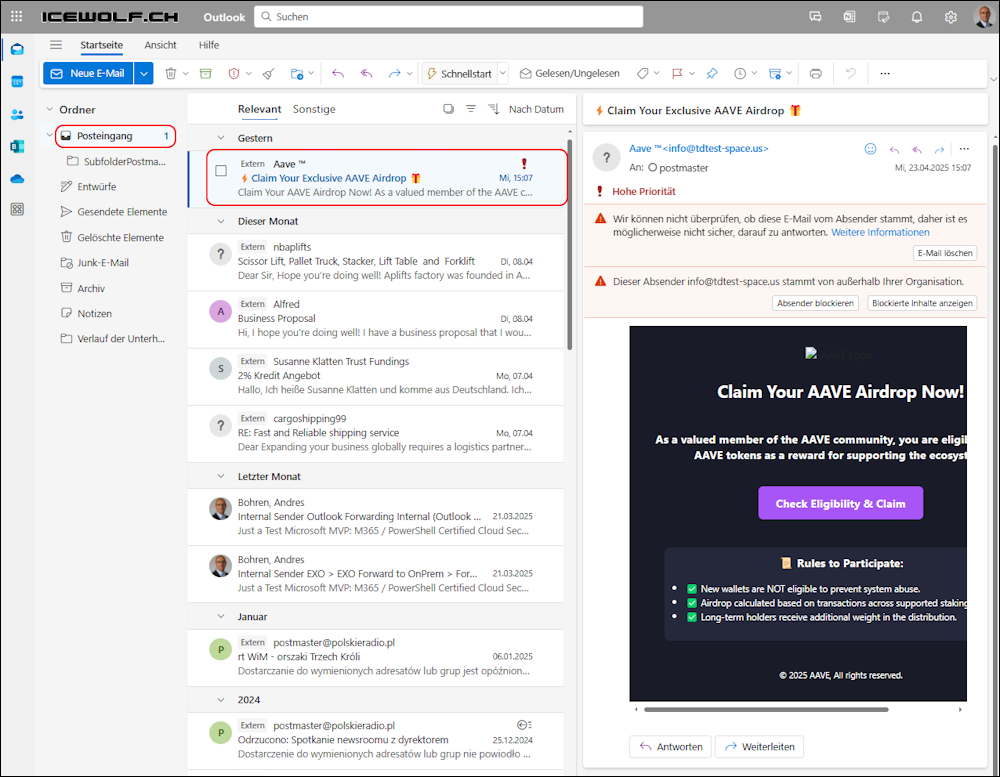Collapse the Ordner folder section

point(50,110)
